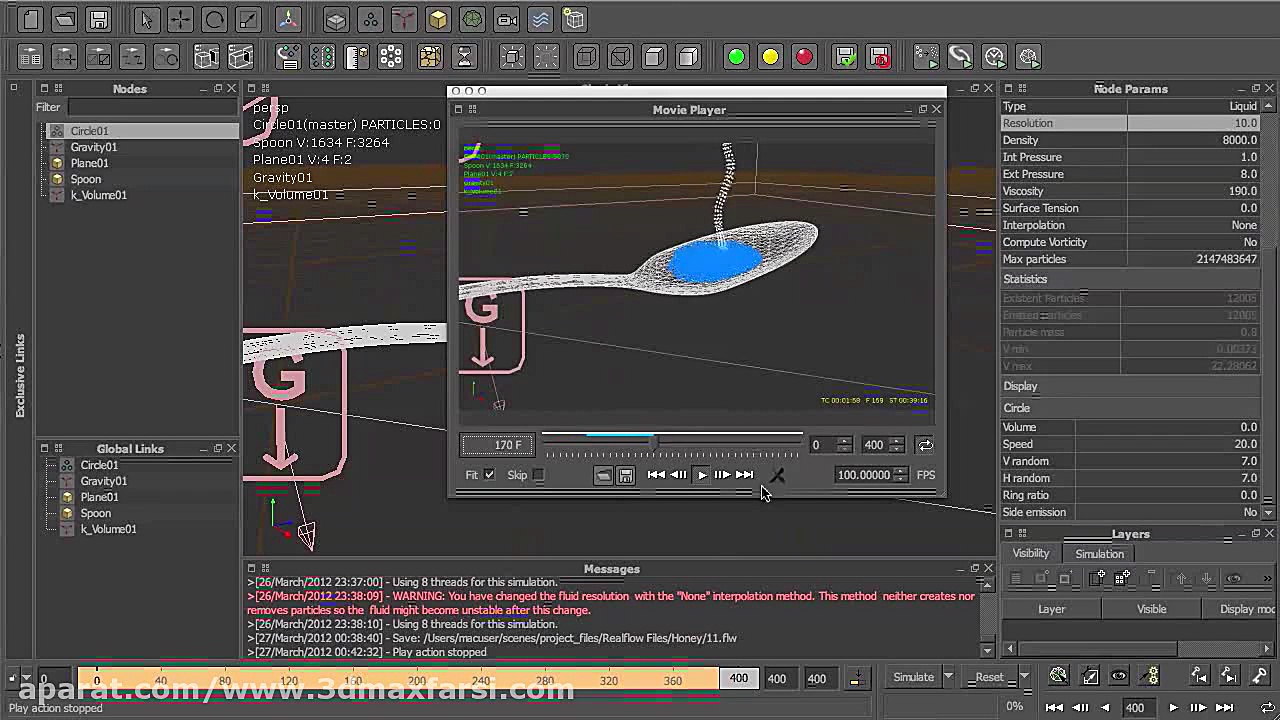Switch to the Visibility tab in Layers
1280x720 pixels.
pos(1031,553)
